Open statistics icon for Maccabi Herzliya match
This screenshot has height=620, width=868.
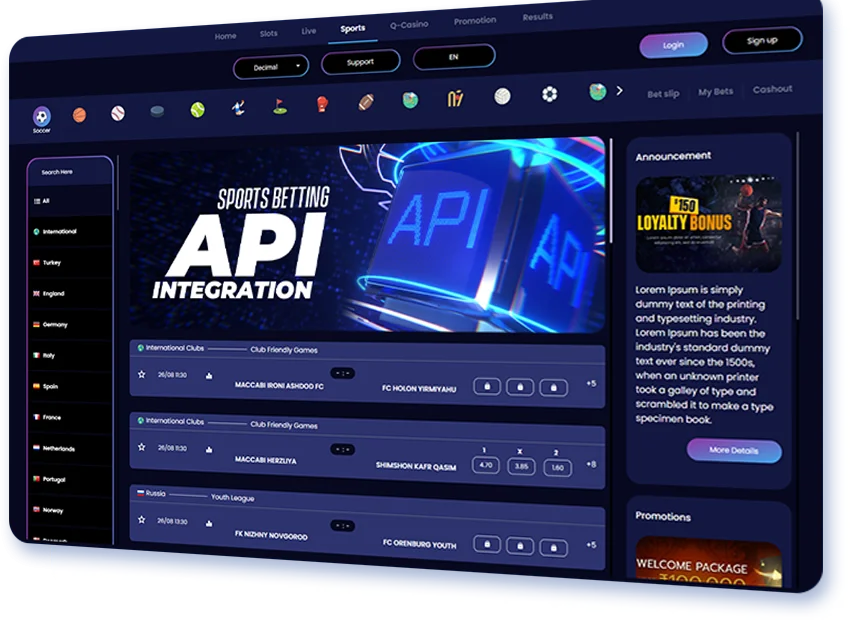click(x=209, y=450)
